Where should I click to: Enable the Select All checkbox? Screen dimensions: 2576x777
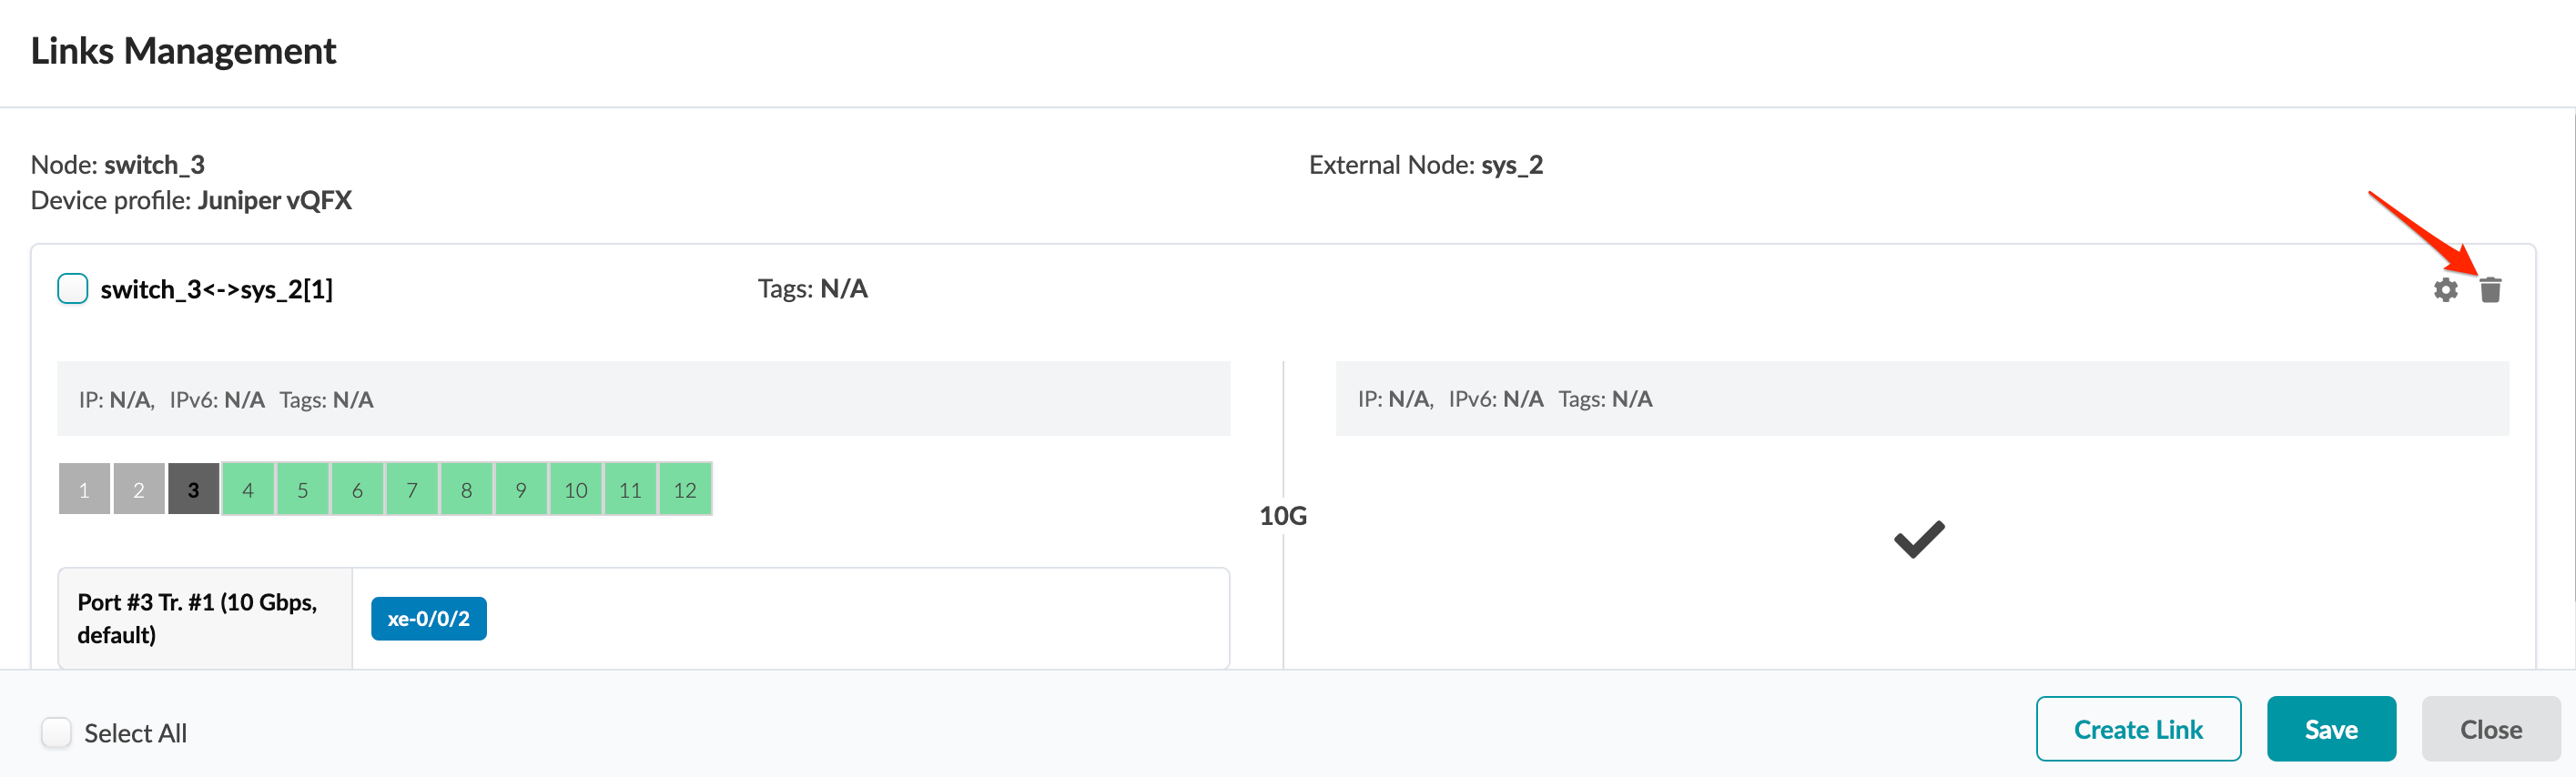(x=57, y=732)
